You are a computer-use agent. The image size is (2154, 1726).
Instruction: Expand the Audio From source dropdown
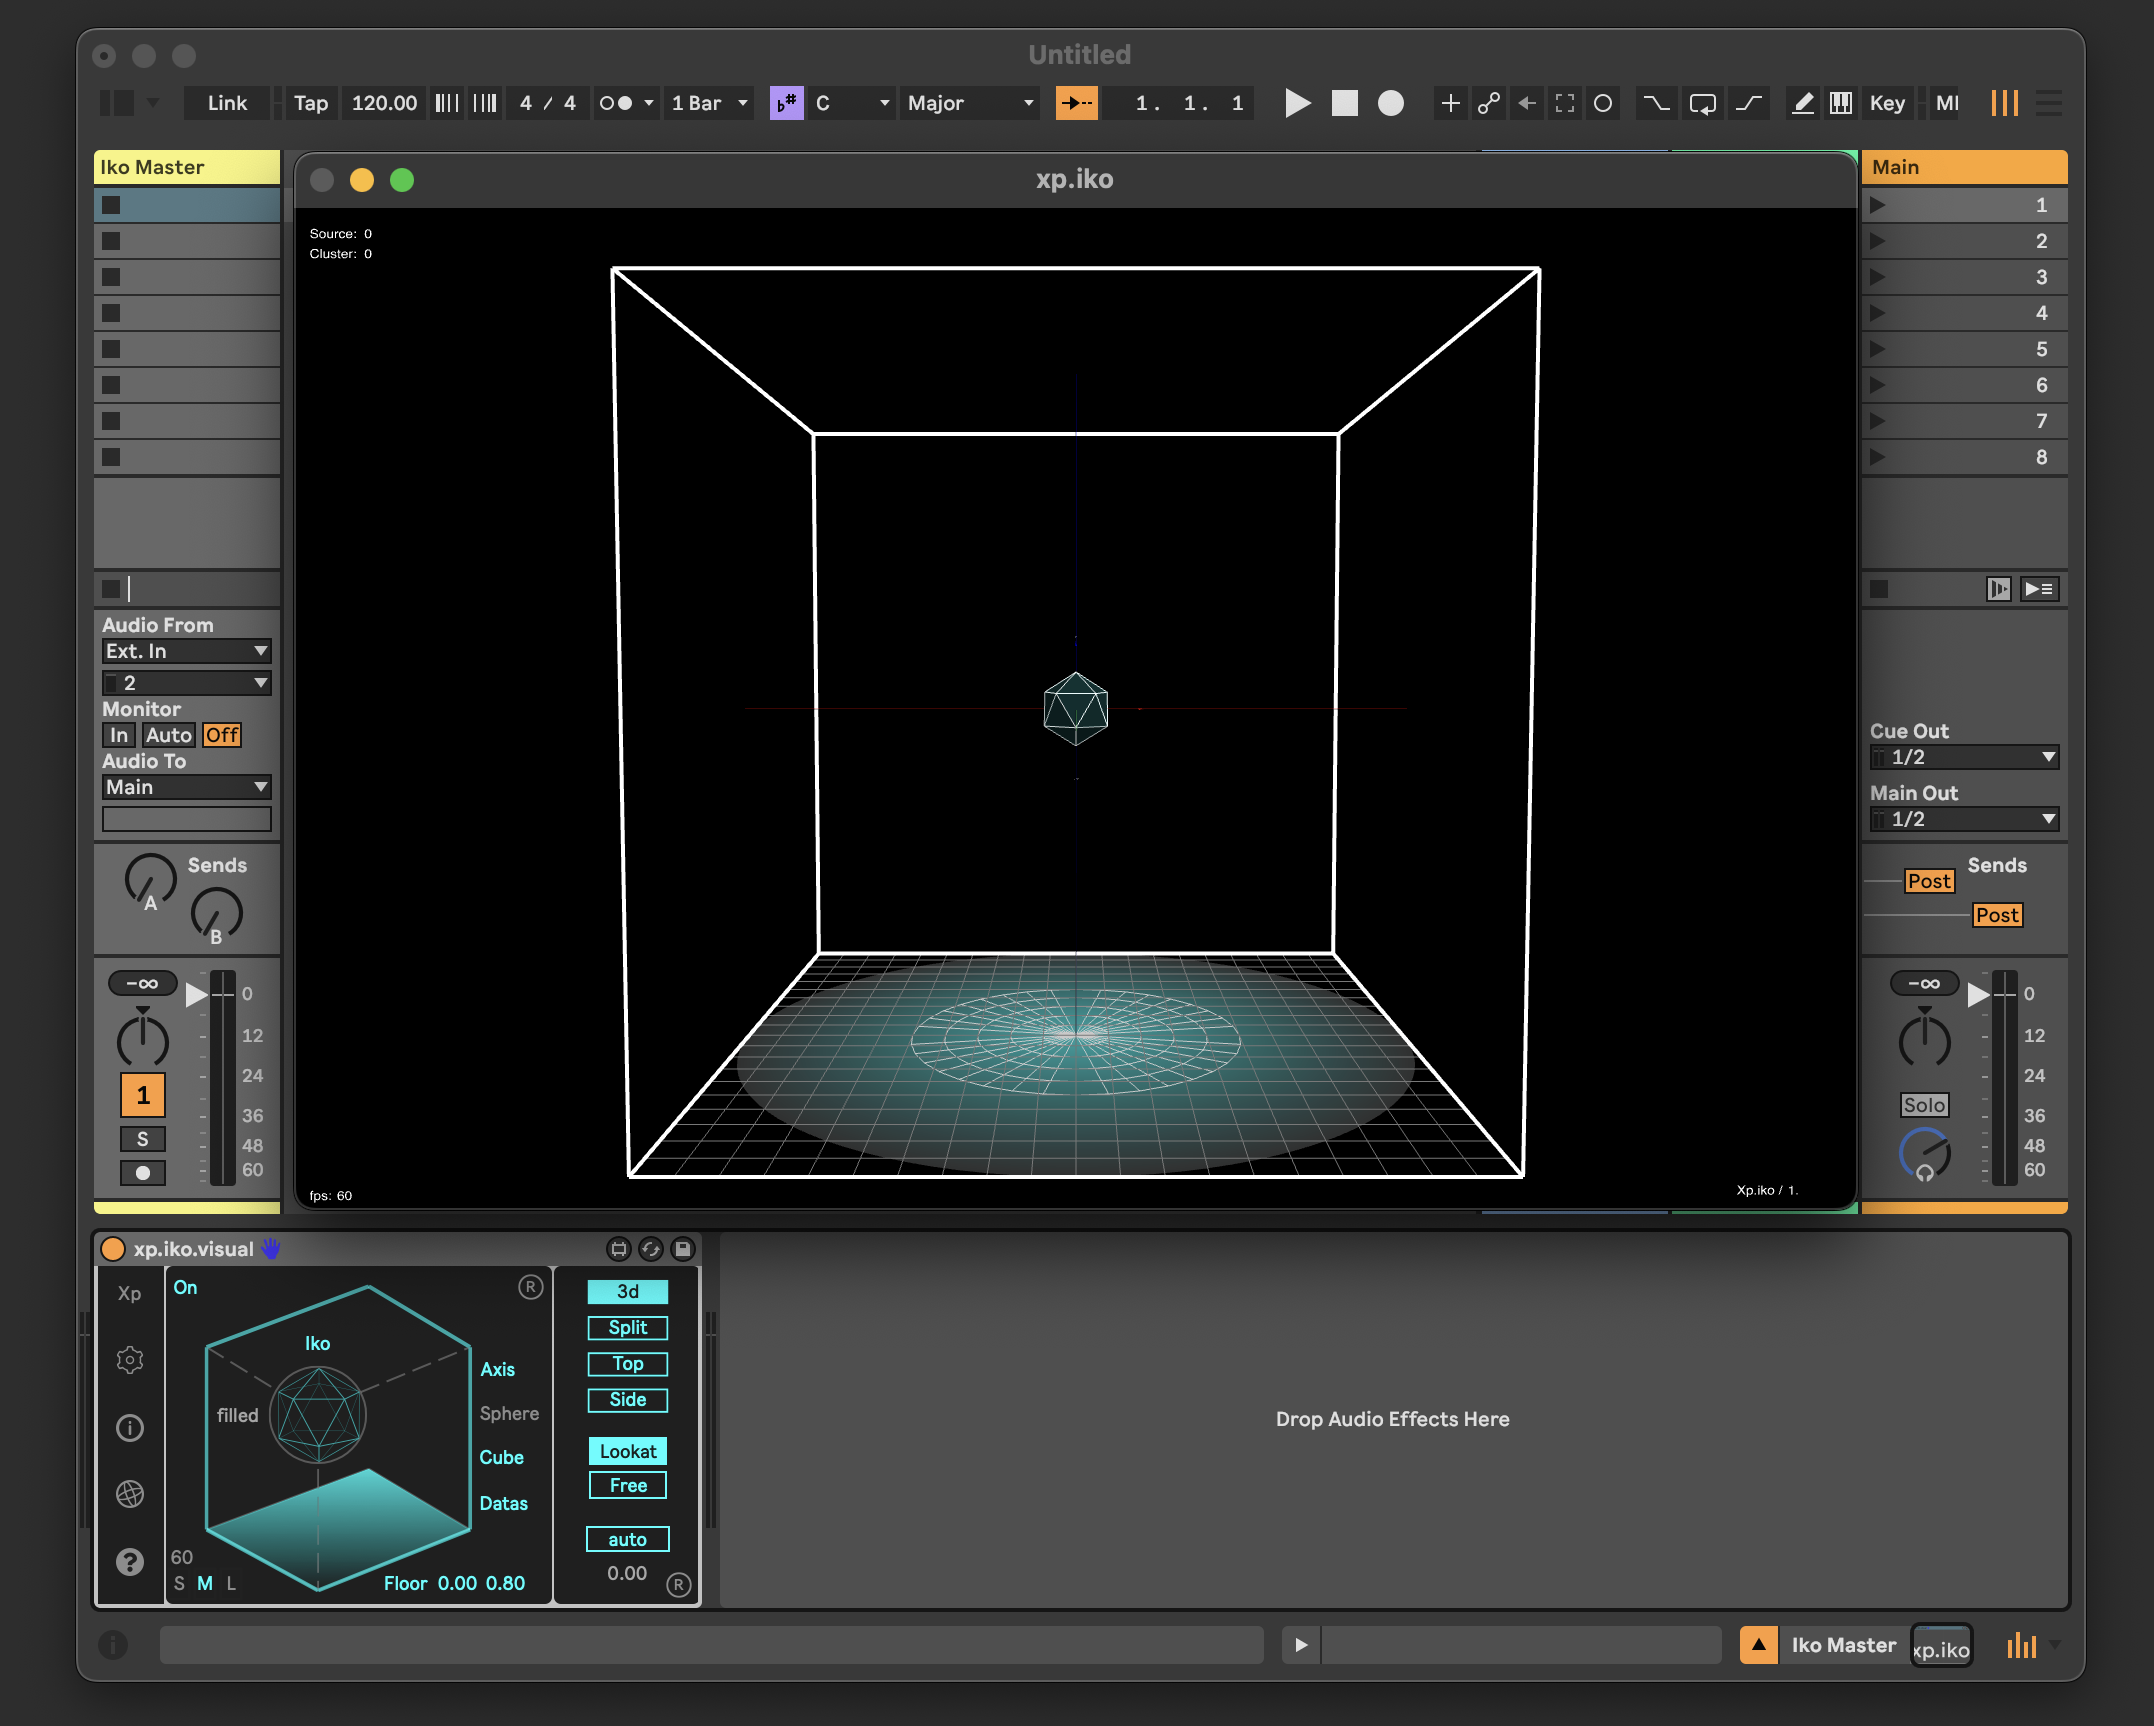[x=185, y=655]
